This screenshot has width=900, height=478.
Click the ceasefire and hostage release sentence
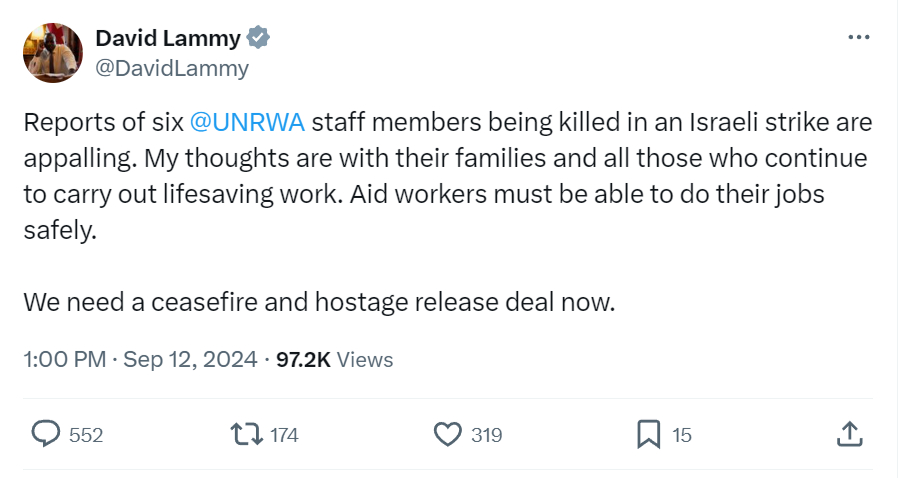[x=318, y=301]
